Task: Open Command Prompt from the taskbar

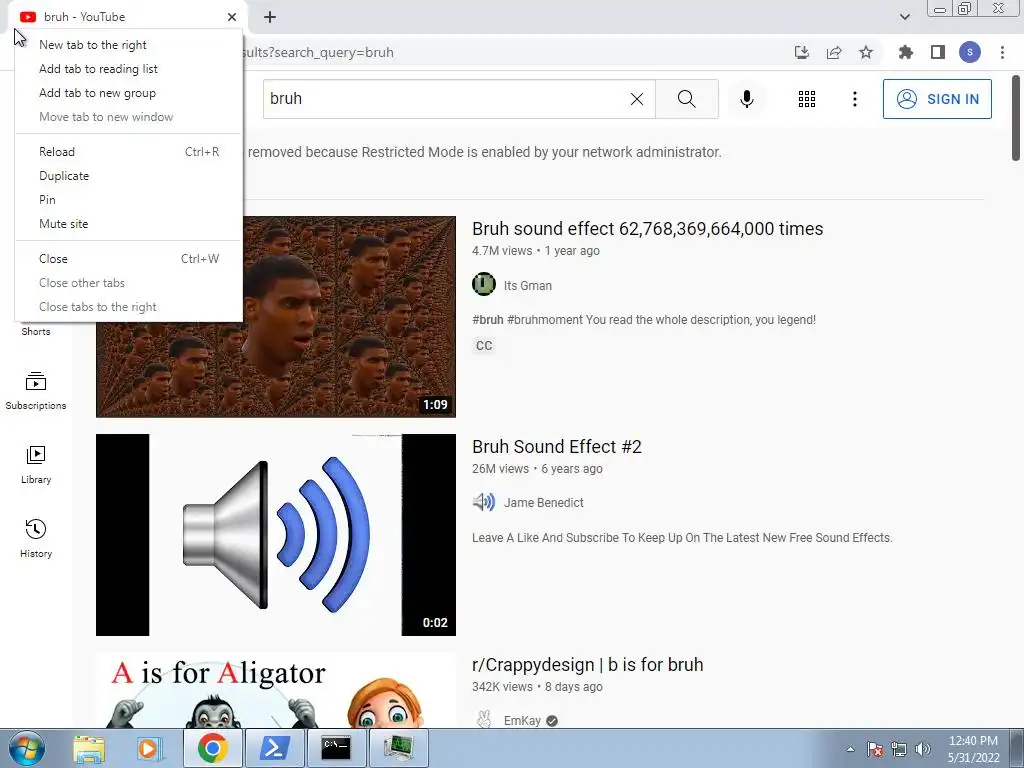Action: (336, 748)
